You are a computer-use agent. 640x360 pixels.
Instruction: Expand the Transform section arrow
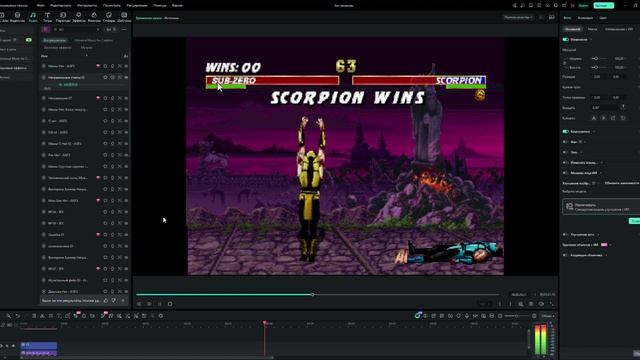click(x=591, y=40)
